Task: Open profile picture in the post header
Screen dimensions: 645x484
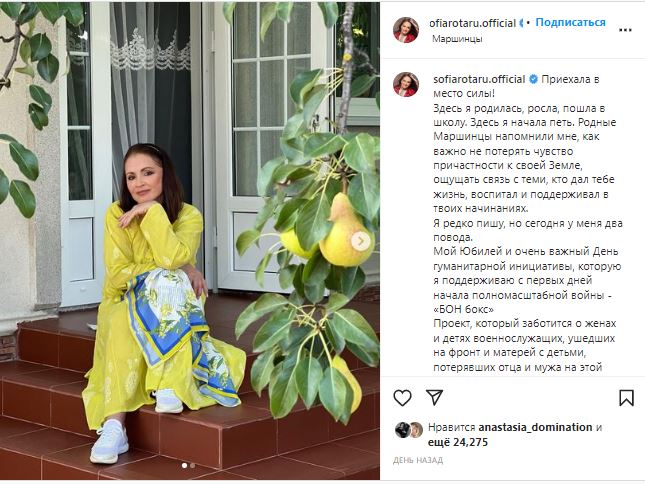Action: [x=406, y=30]
